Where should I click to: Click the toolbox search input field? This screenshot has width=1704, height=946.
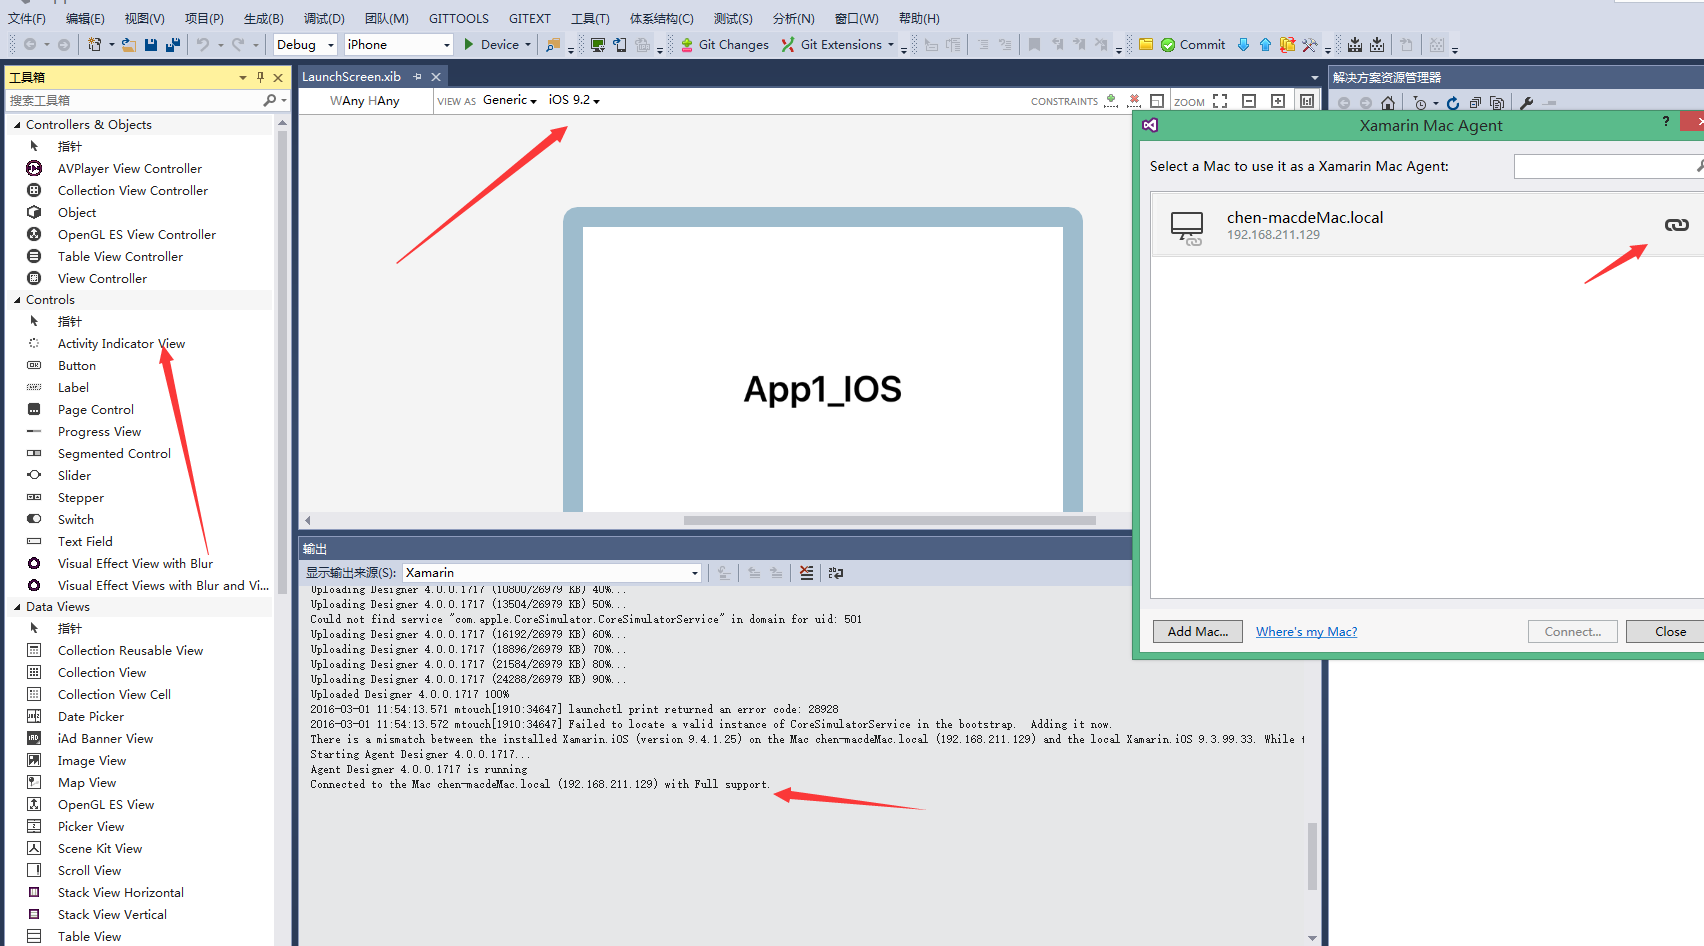134,101
